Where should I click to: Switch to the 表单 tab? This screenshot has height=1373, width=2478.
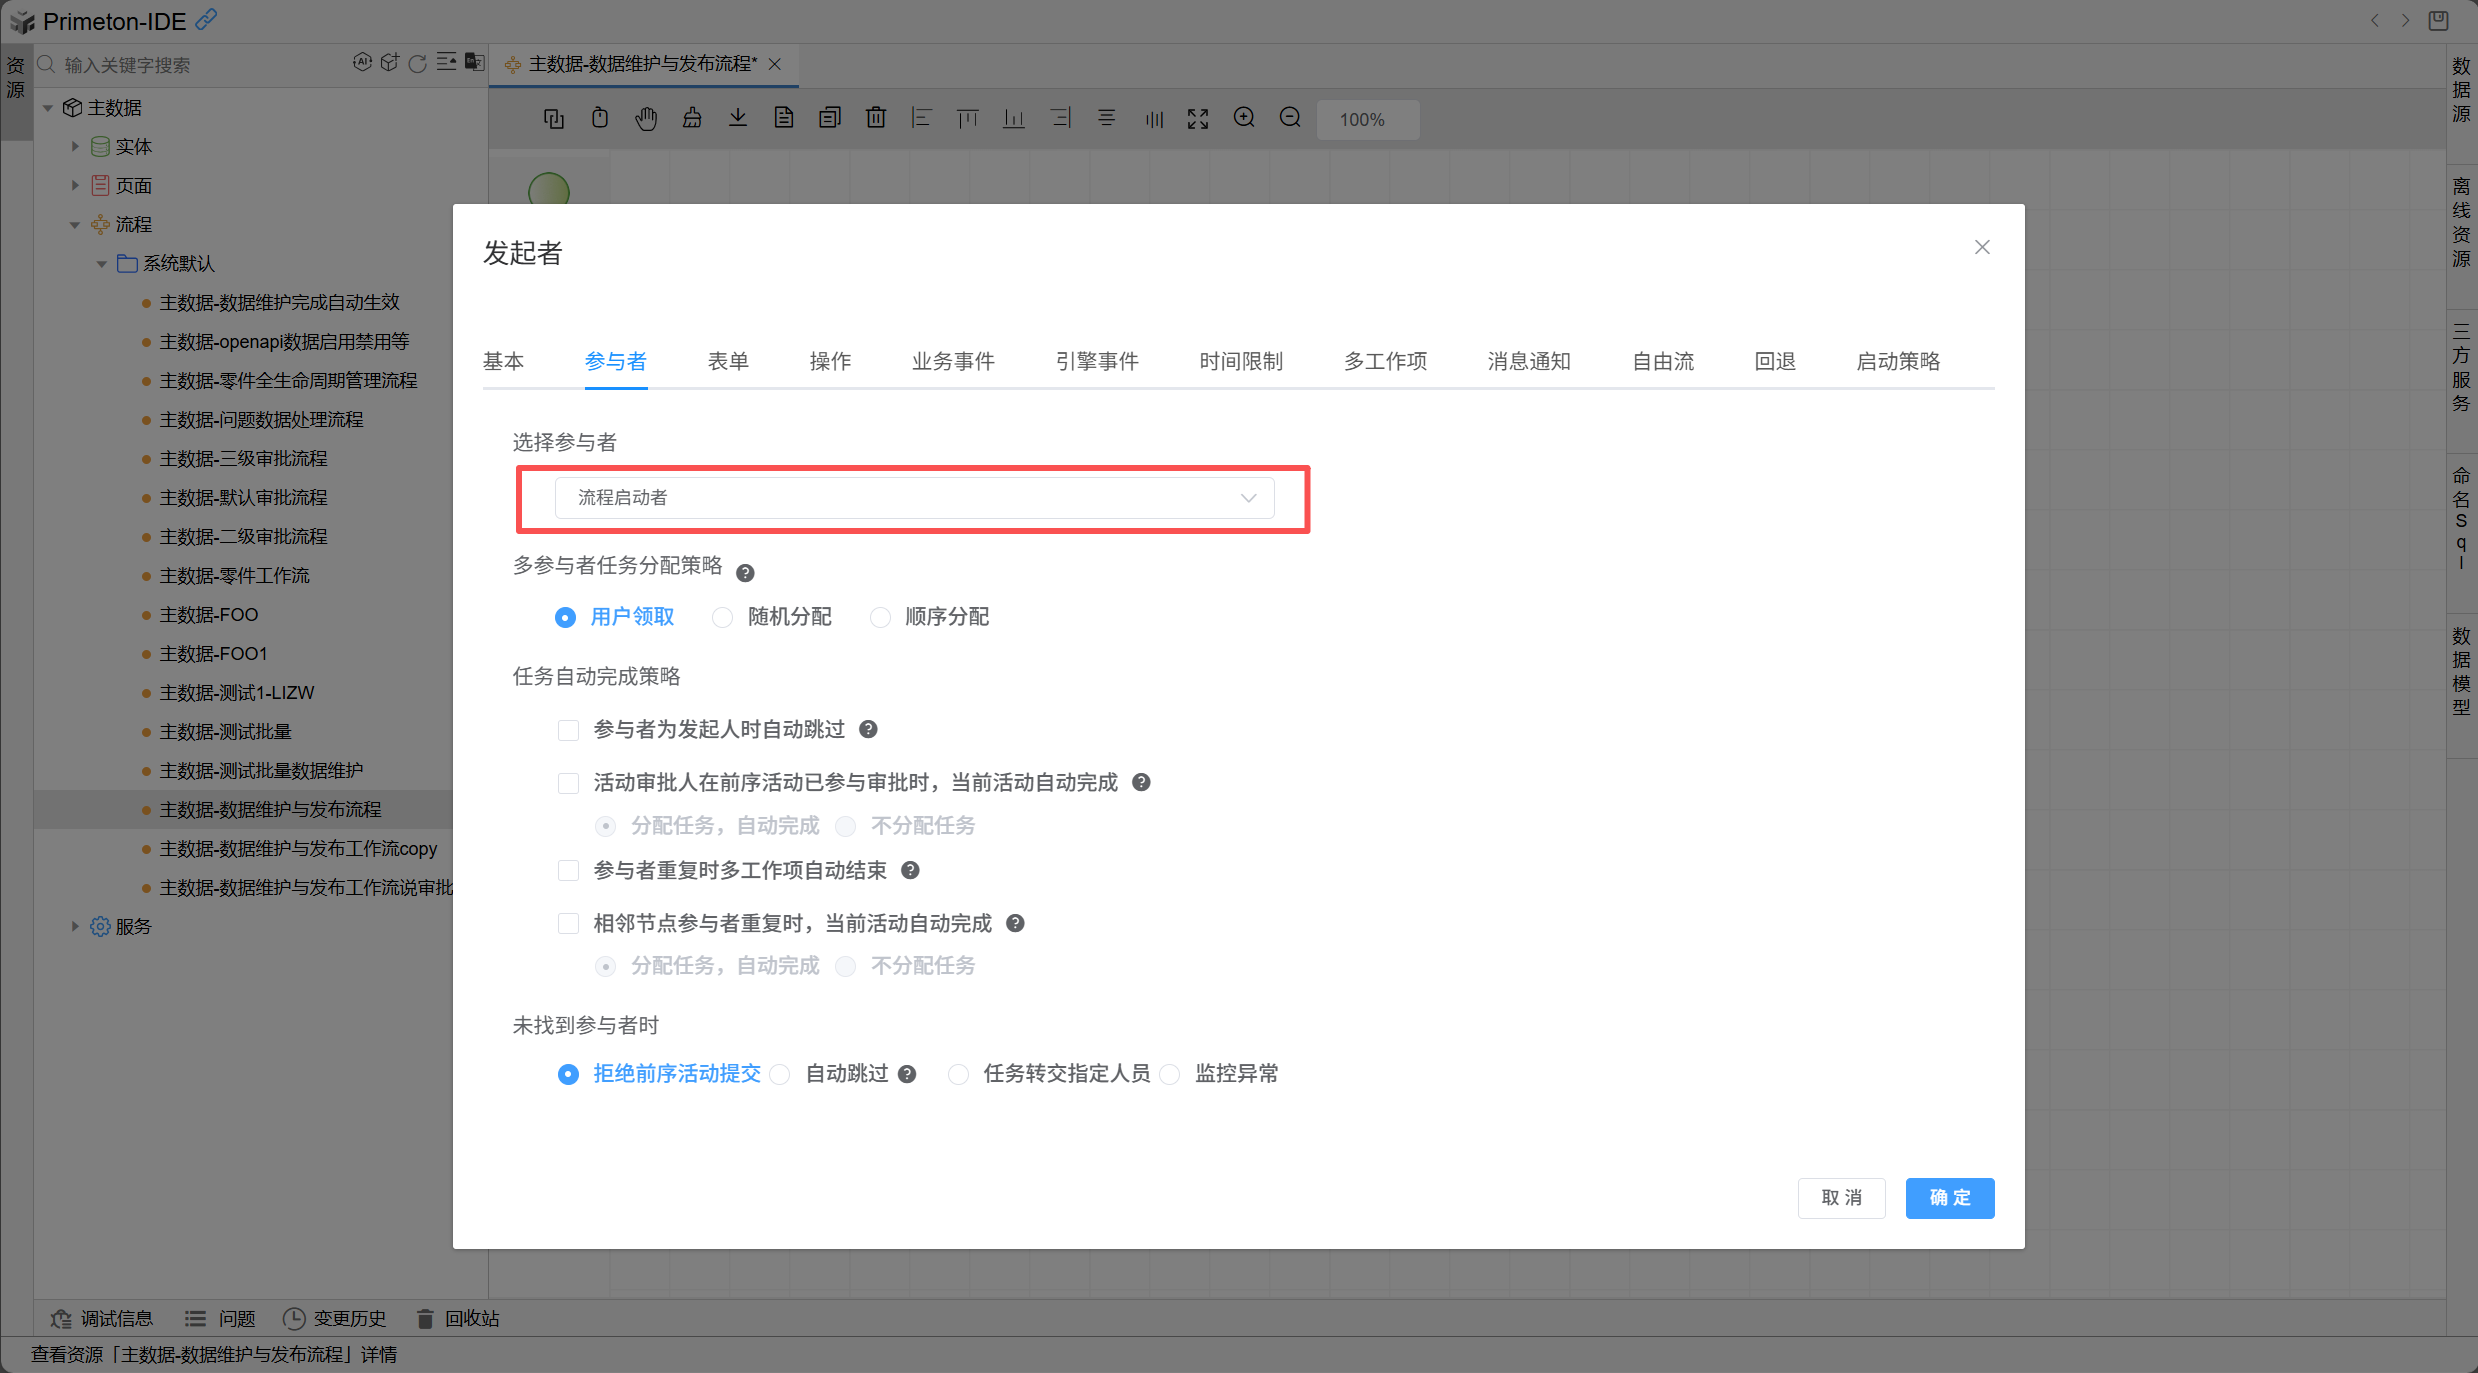[x=727, y=361]
